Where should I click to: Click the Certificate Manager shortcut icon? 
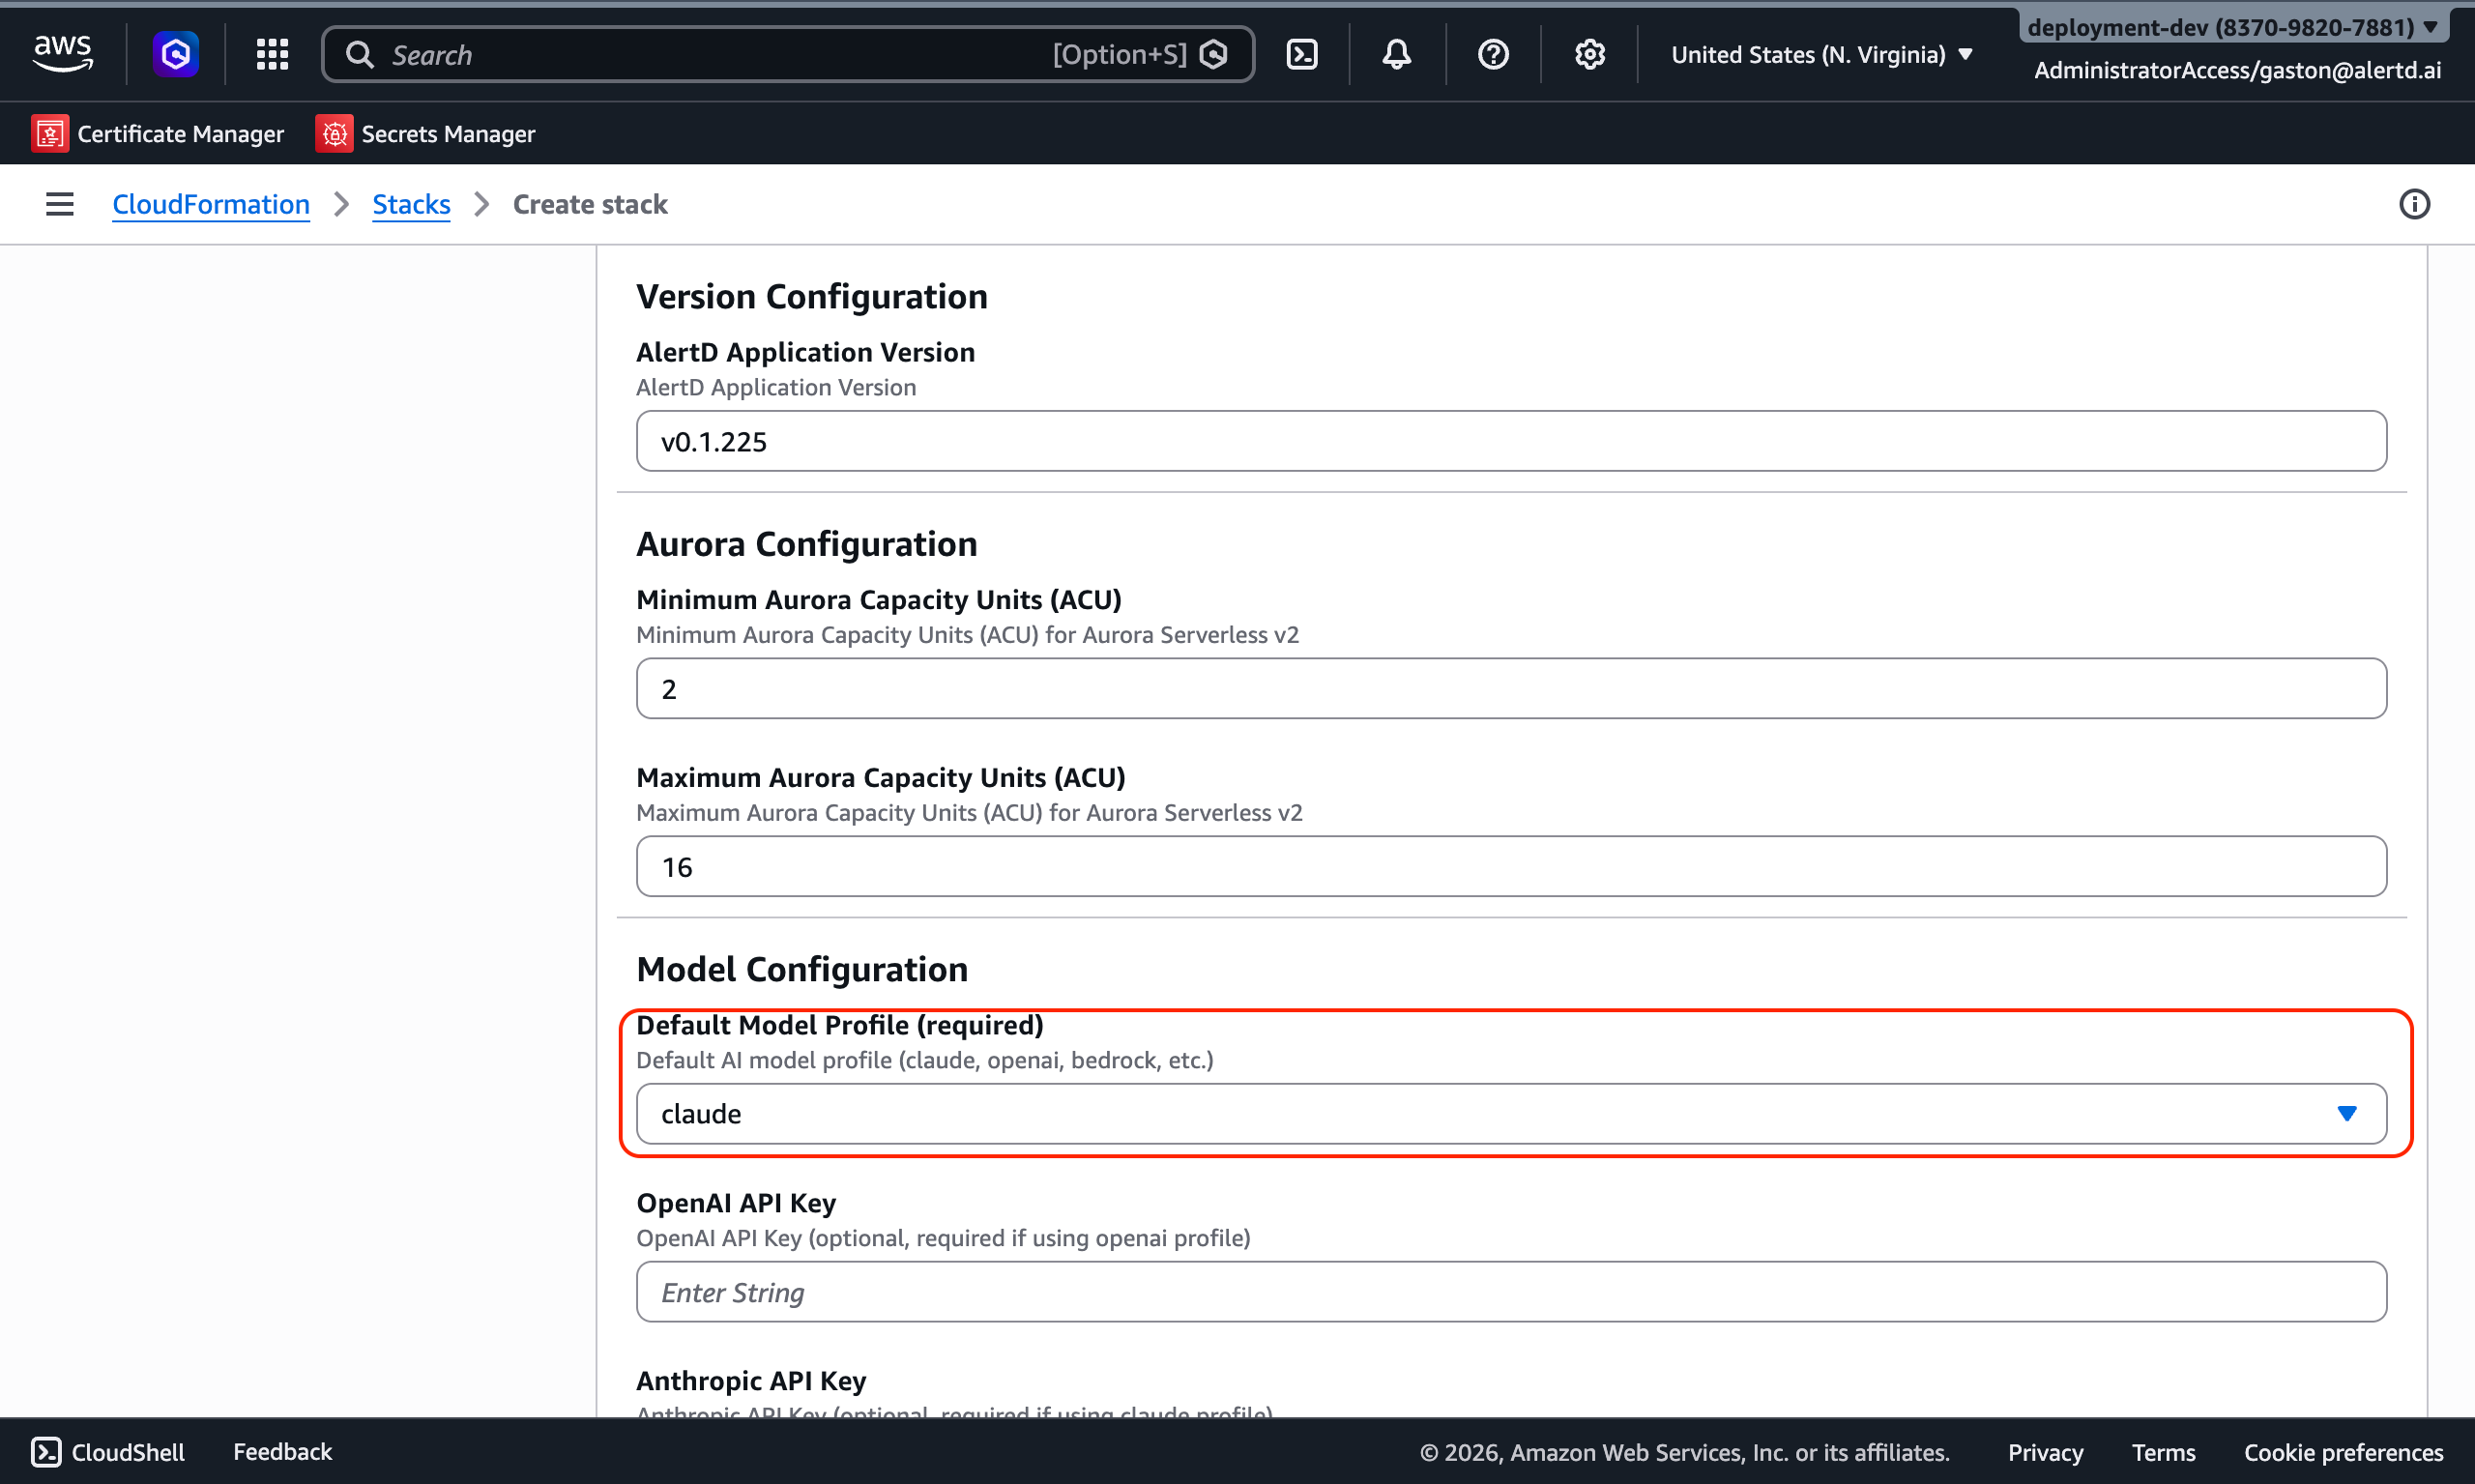50,133
